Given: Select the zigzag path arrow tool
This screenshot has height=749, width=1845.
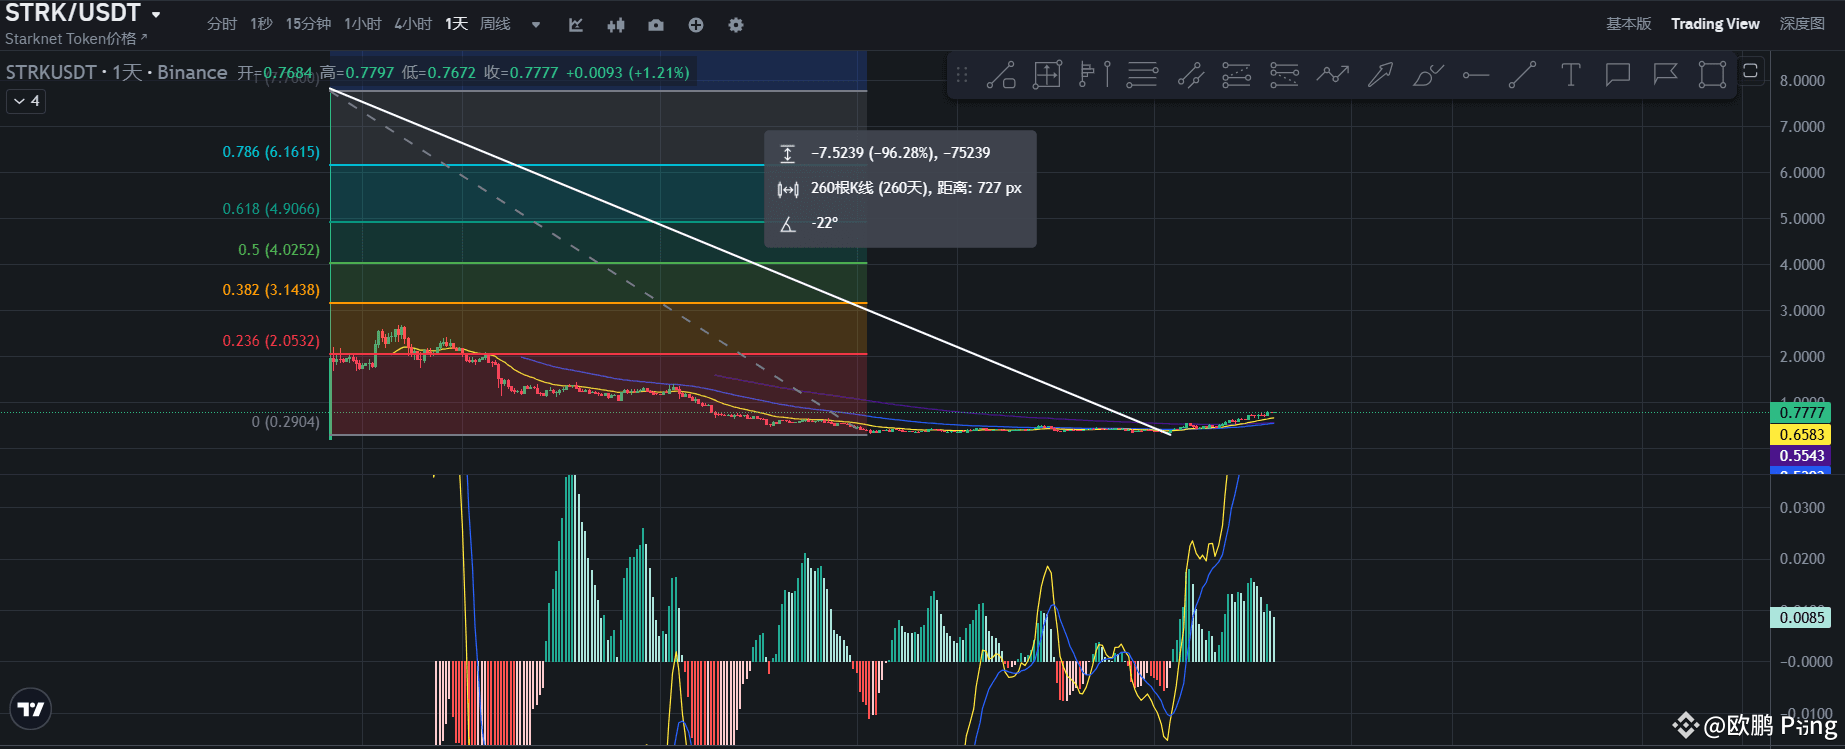Looking at the screenshot, I should (1332, 75).
